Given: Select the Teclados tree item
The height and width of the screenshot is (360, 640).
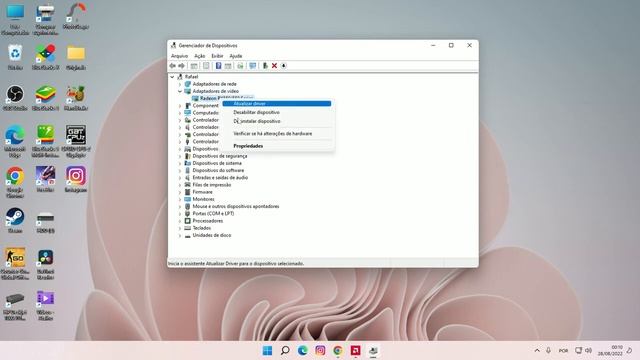Looking at the screenshot, I should 202,228.
